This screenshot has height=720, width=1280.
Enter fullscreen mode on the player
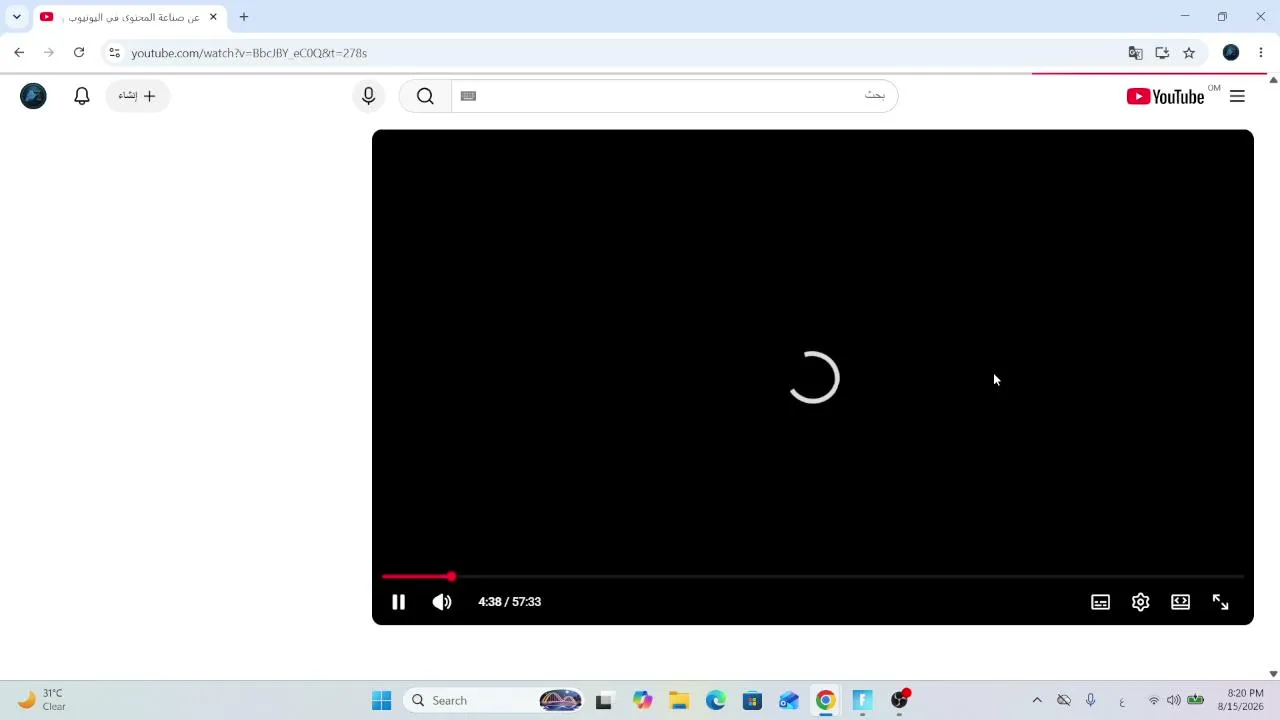[1220, 602]
